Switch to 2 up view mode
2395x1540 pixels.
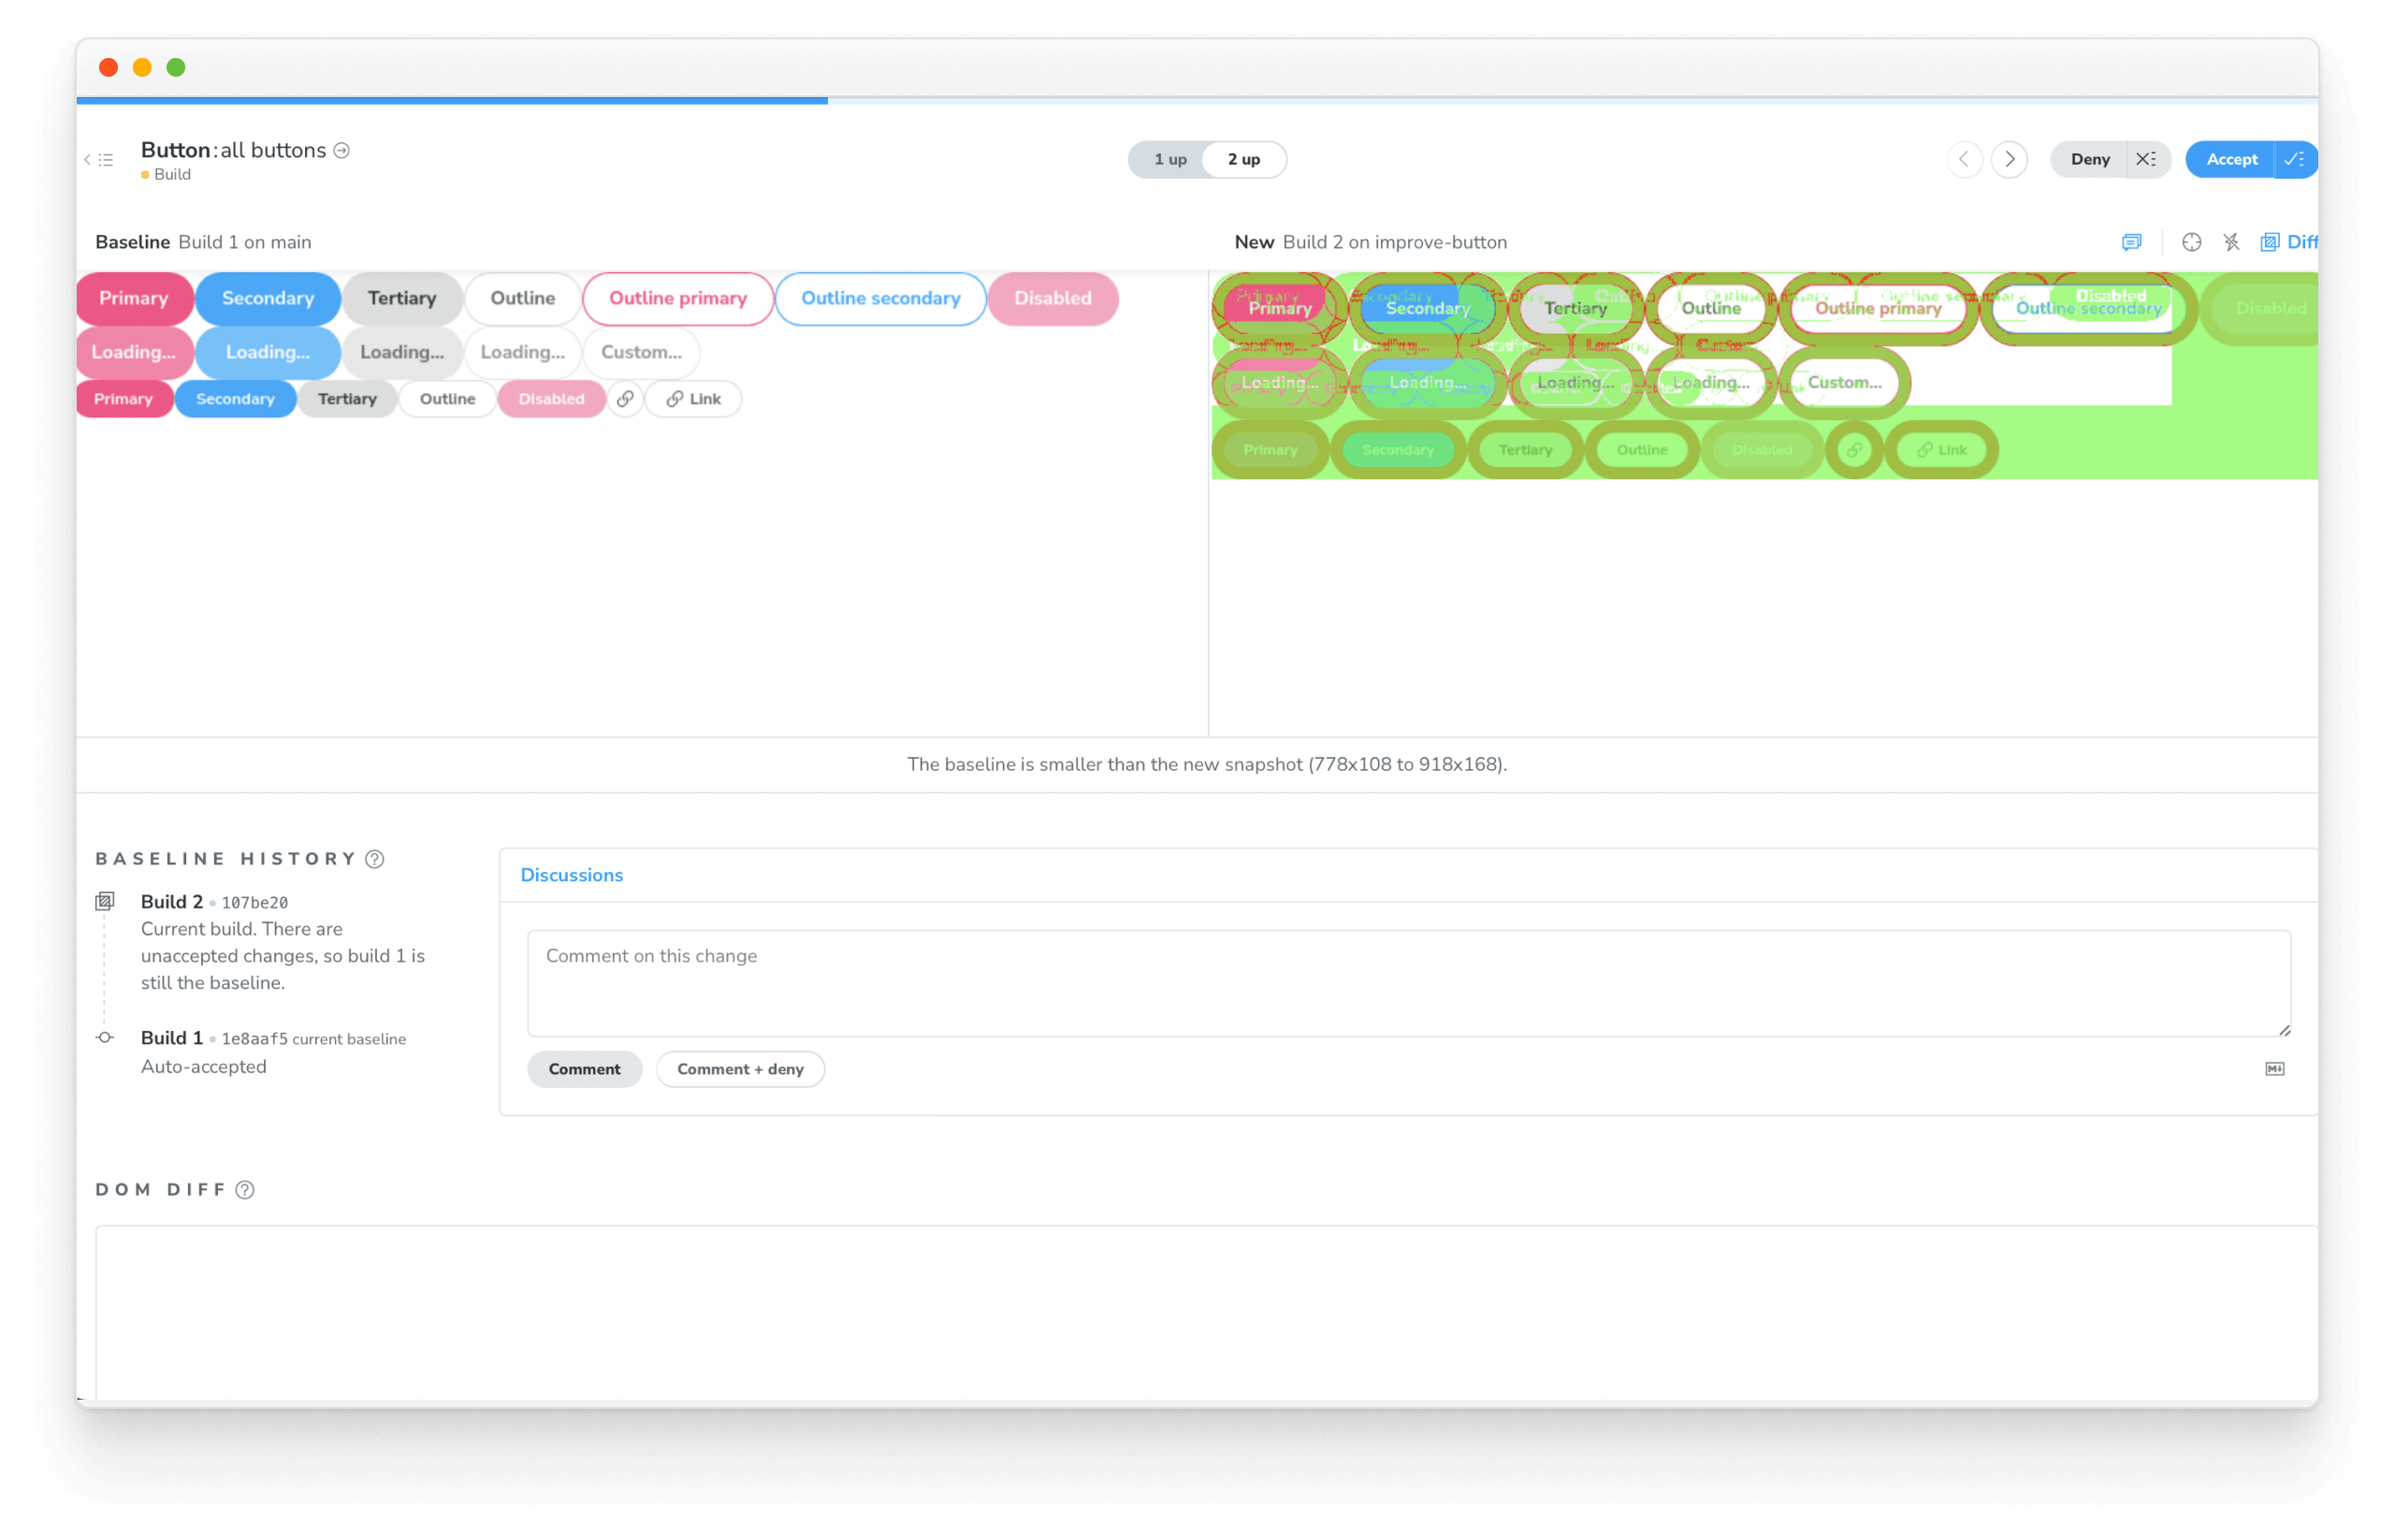point(1244,159)
